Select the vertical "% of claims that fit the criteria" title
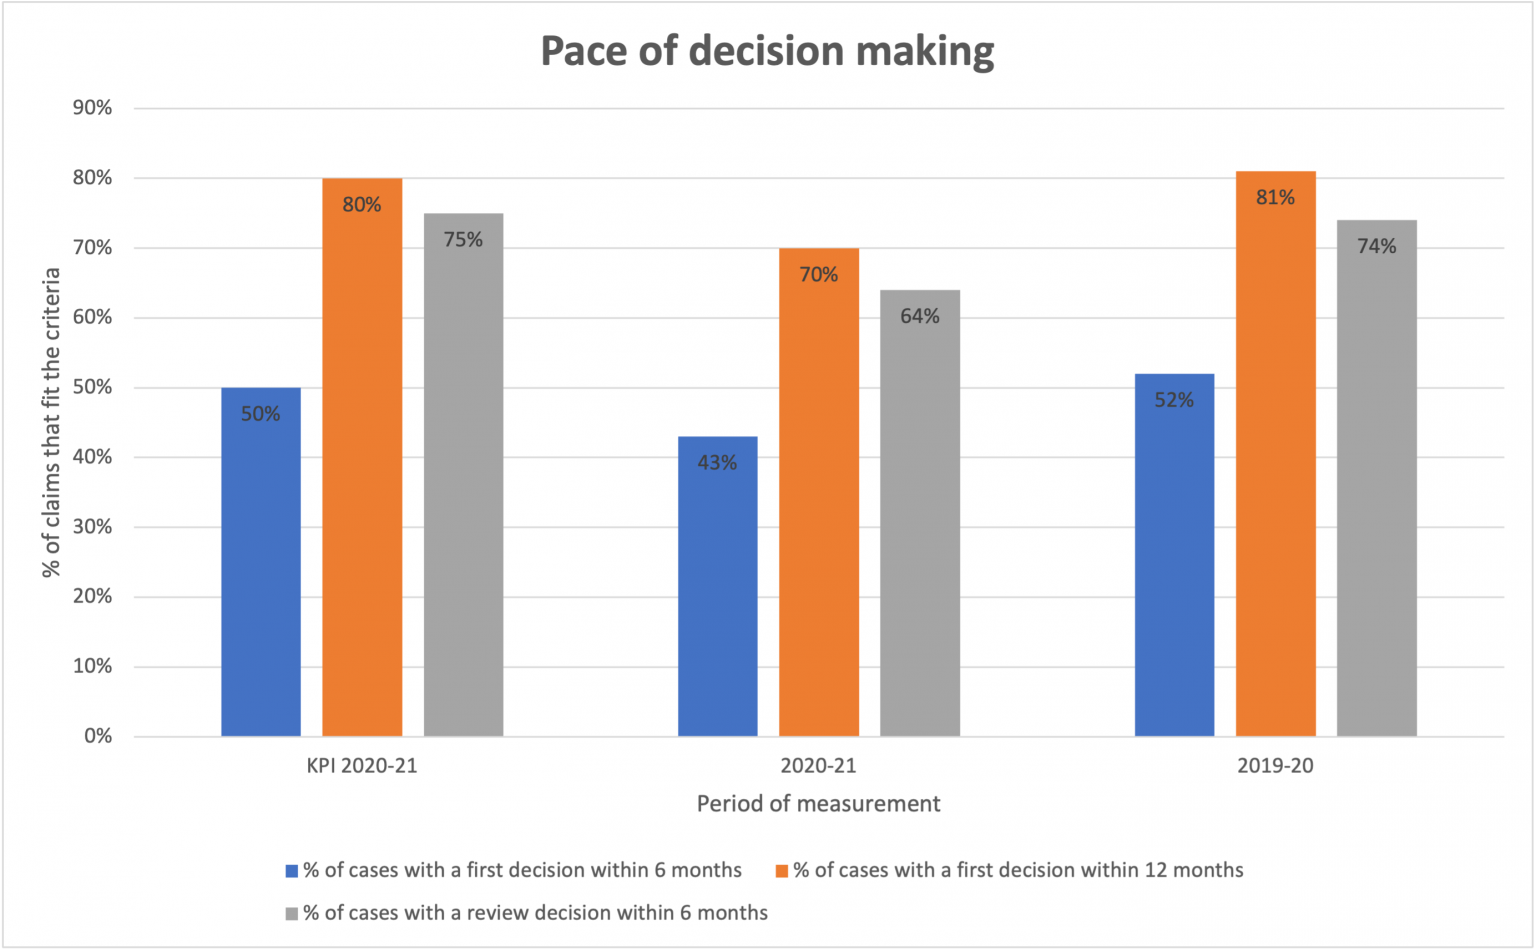The height and width of the screenshot is (951, 1536). click(51, 422)
